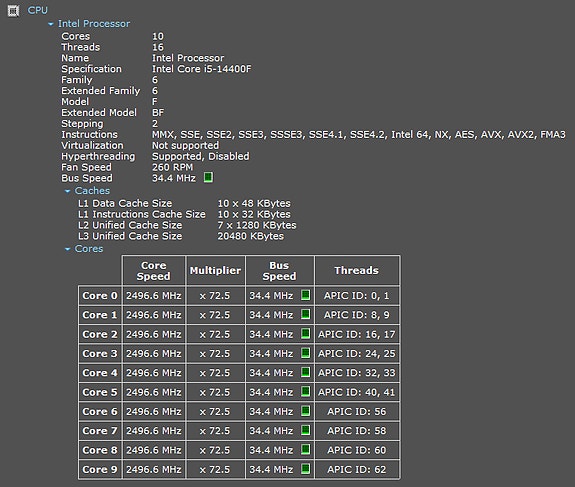
Task: Click the Core 6 bus speed green icon
Action: pos(305,411)
